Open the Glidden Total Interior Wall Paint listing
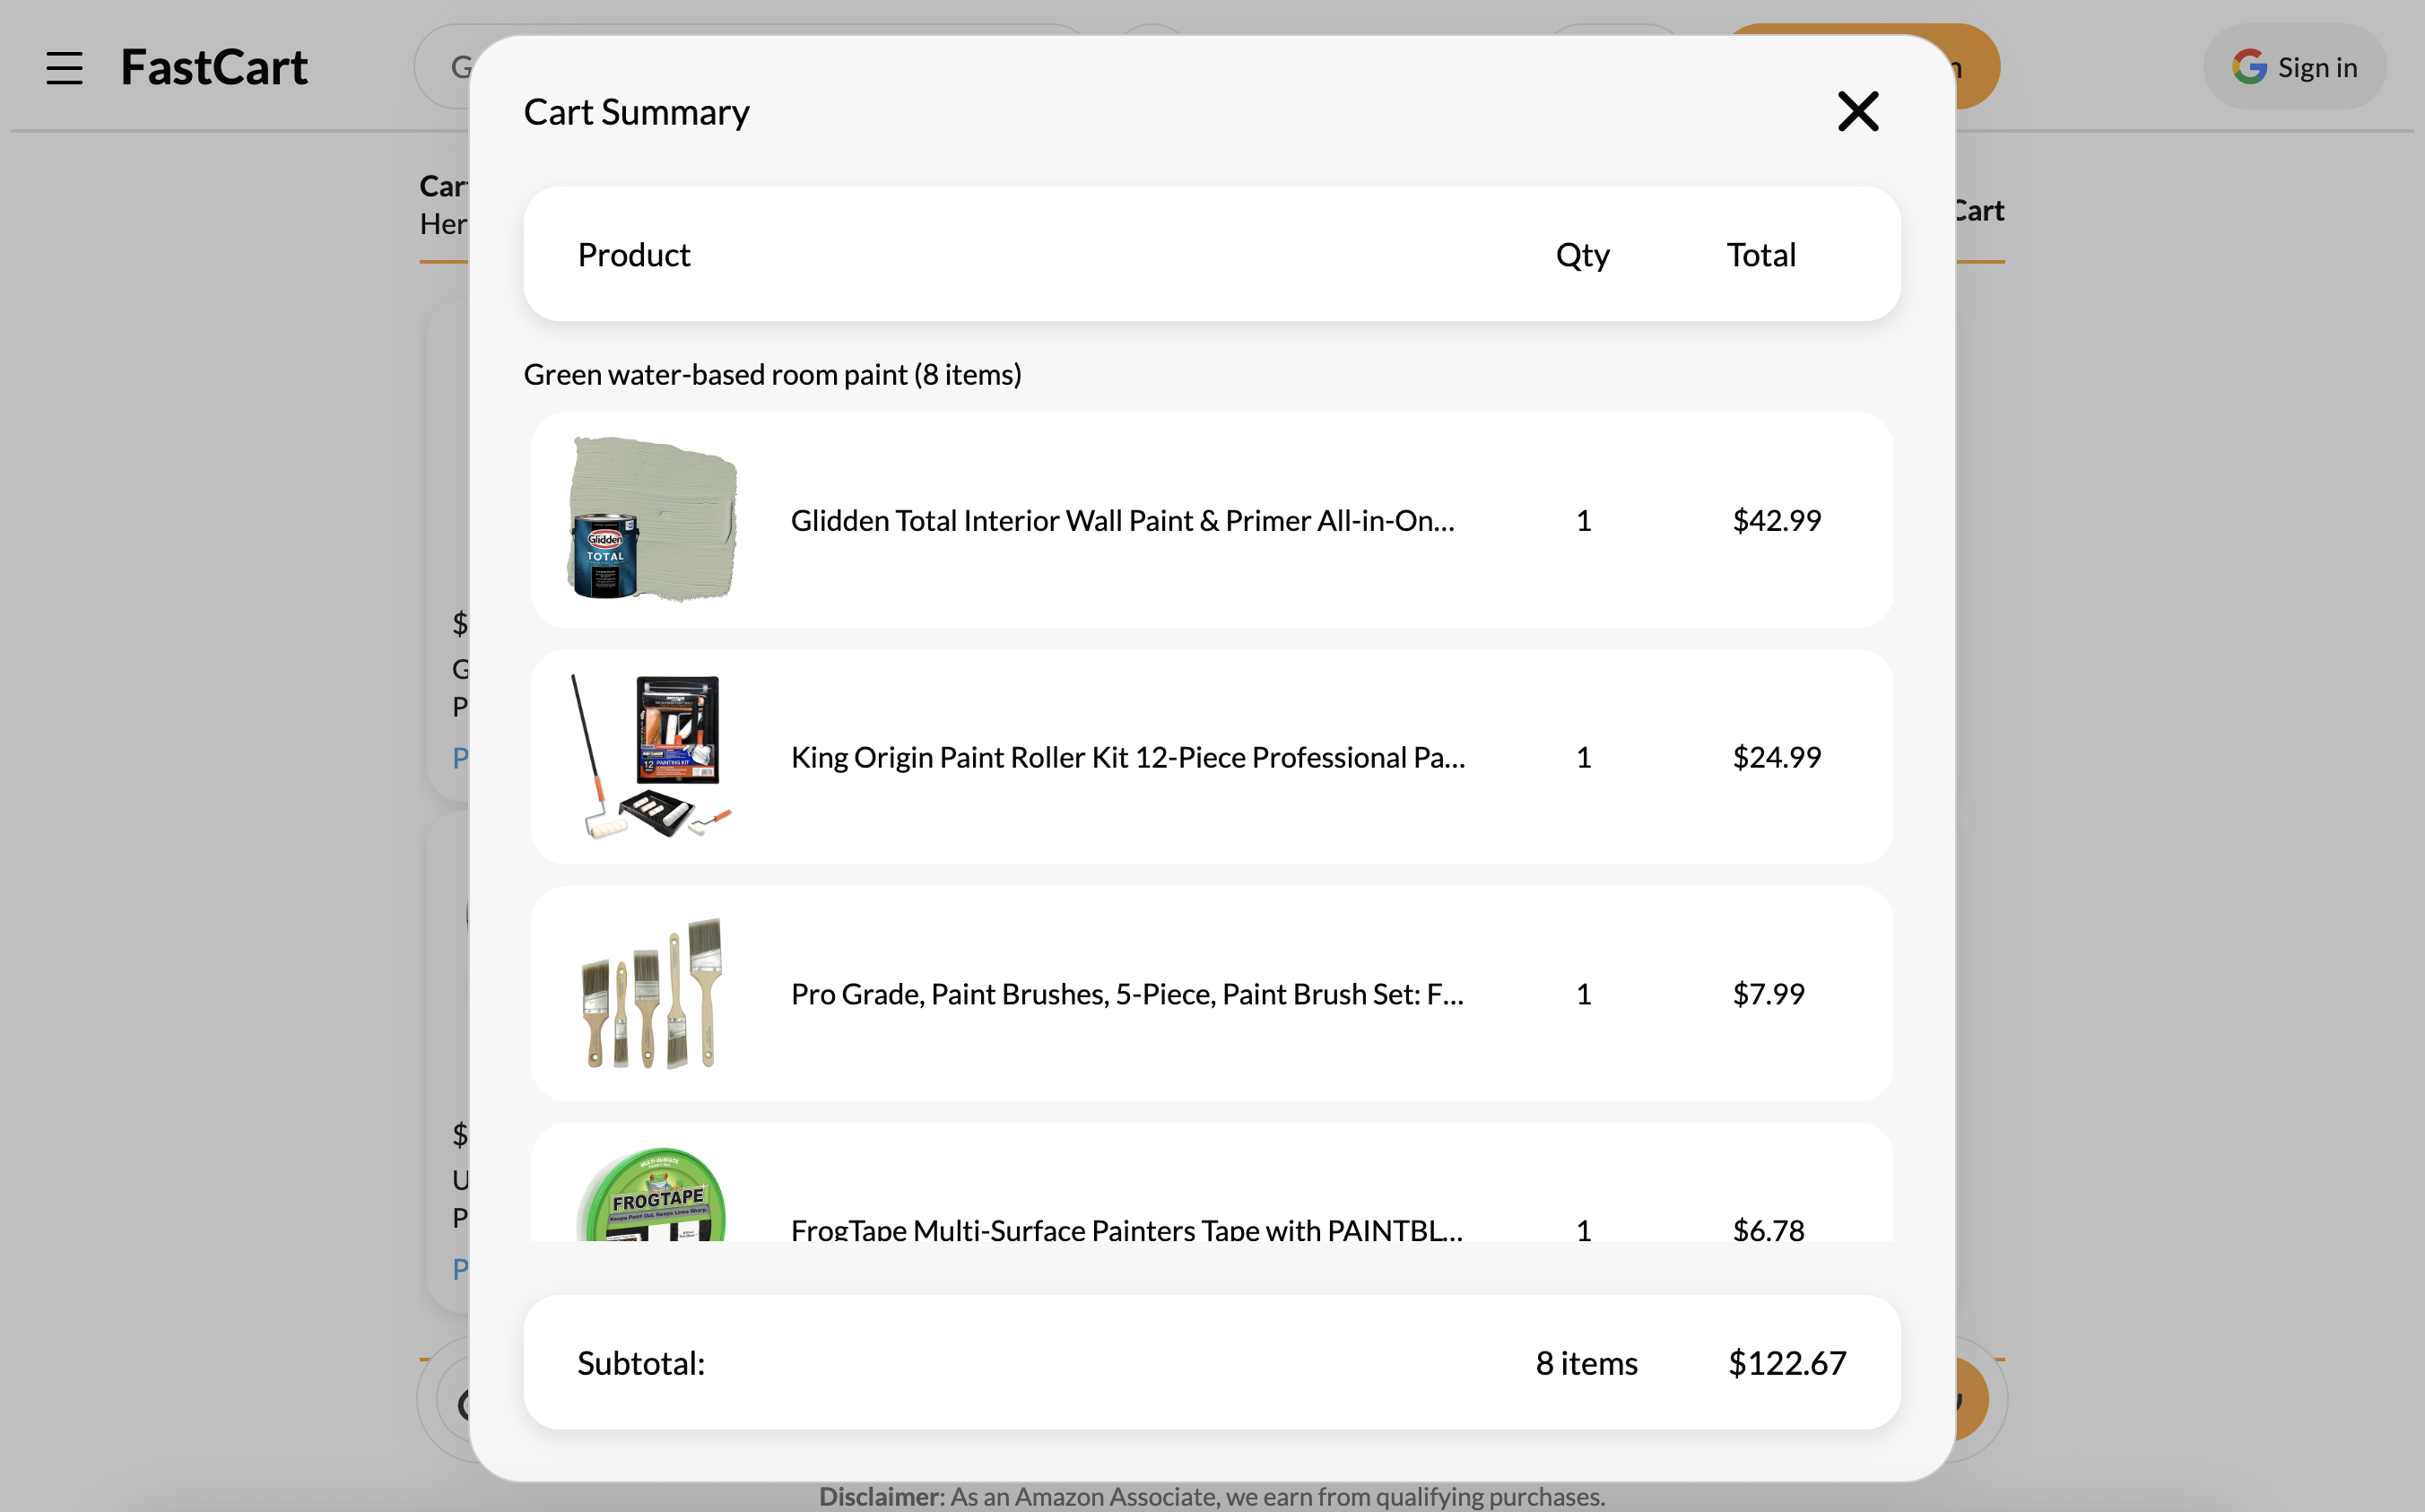 pyautogui.click(x=1122, y=520)
